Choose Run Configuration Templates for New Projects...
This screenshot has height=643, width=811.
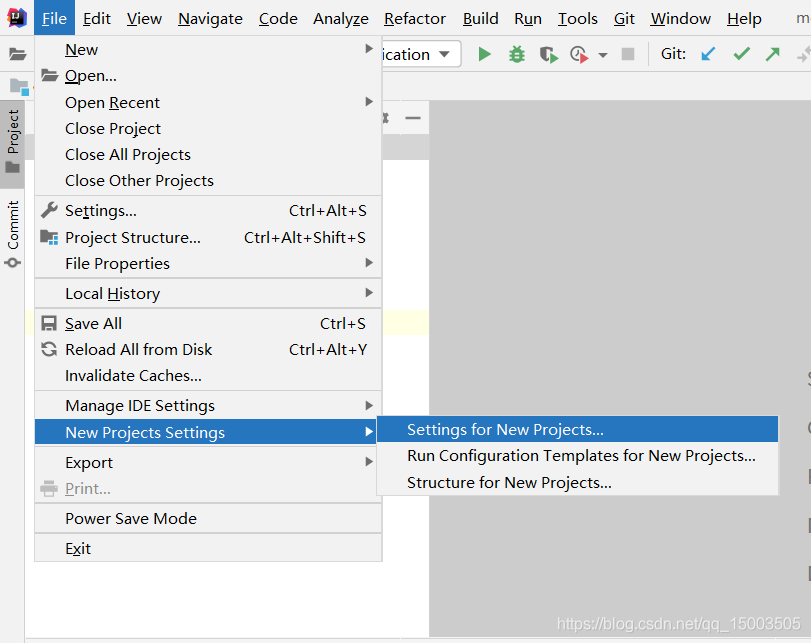[x=577, y=456]
